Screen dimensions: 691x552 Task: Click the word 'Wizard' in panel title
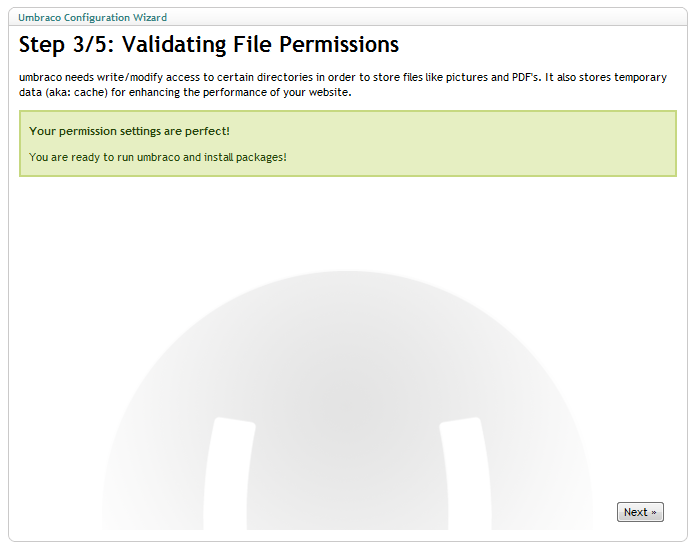coord(150,18)
